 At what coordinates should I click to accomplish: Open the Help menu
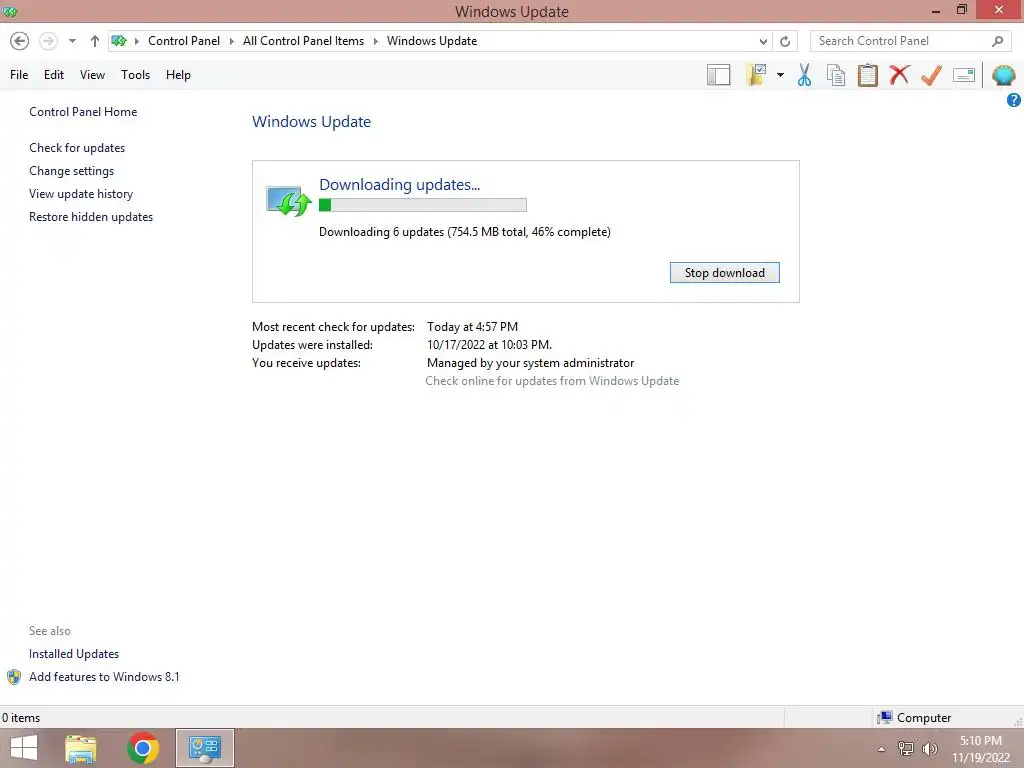tap(178, 75)
